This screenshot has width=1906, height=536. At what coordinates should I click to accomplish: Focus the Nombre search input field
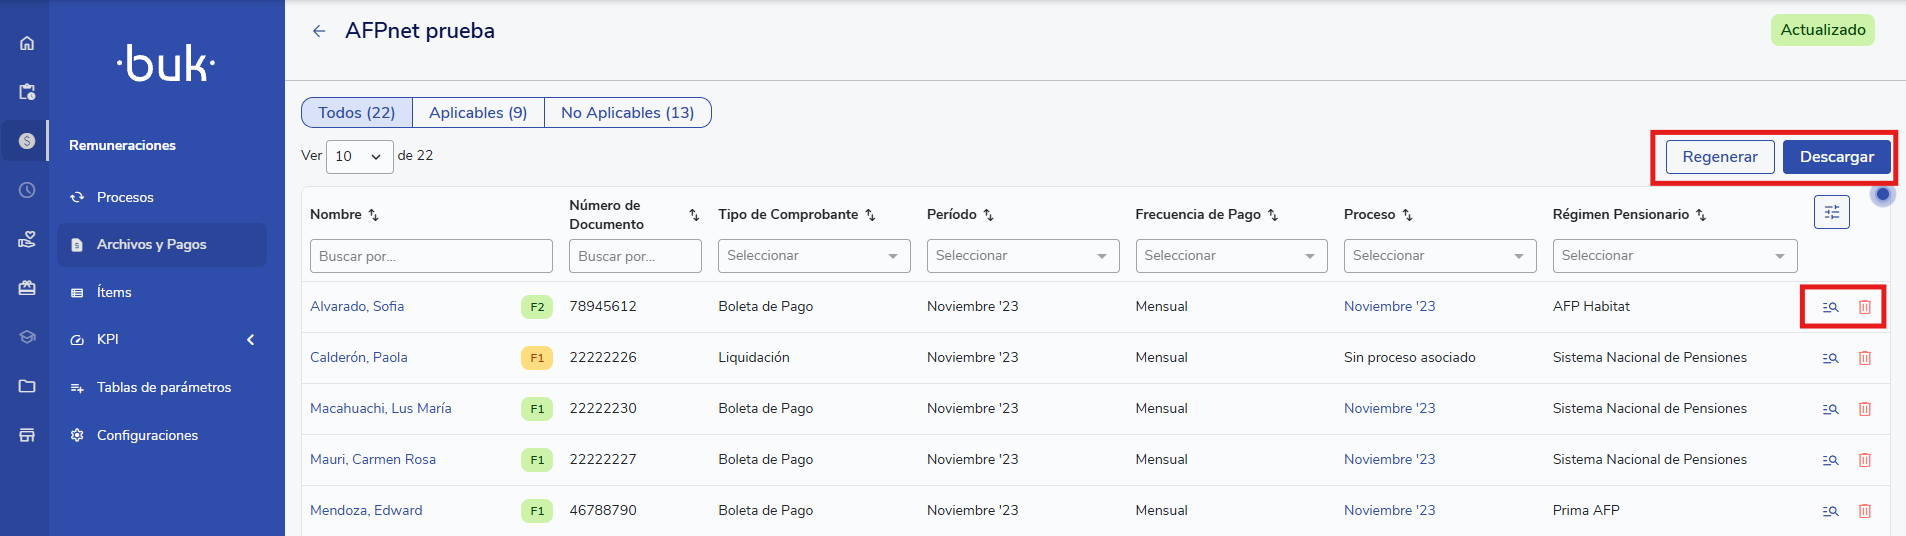[431, 256]
